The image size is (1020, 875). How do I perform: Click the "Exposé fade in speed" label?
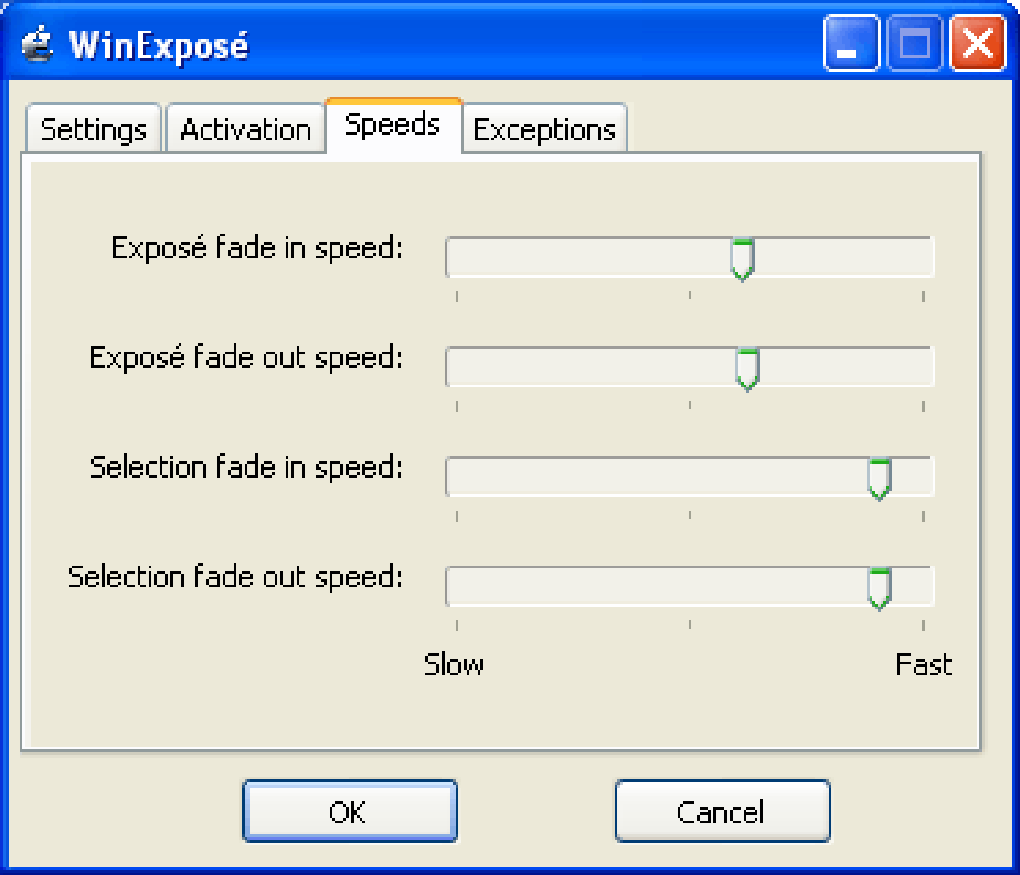click(257, 248)
